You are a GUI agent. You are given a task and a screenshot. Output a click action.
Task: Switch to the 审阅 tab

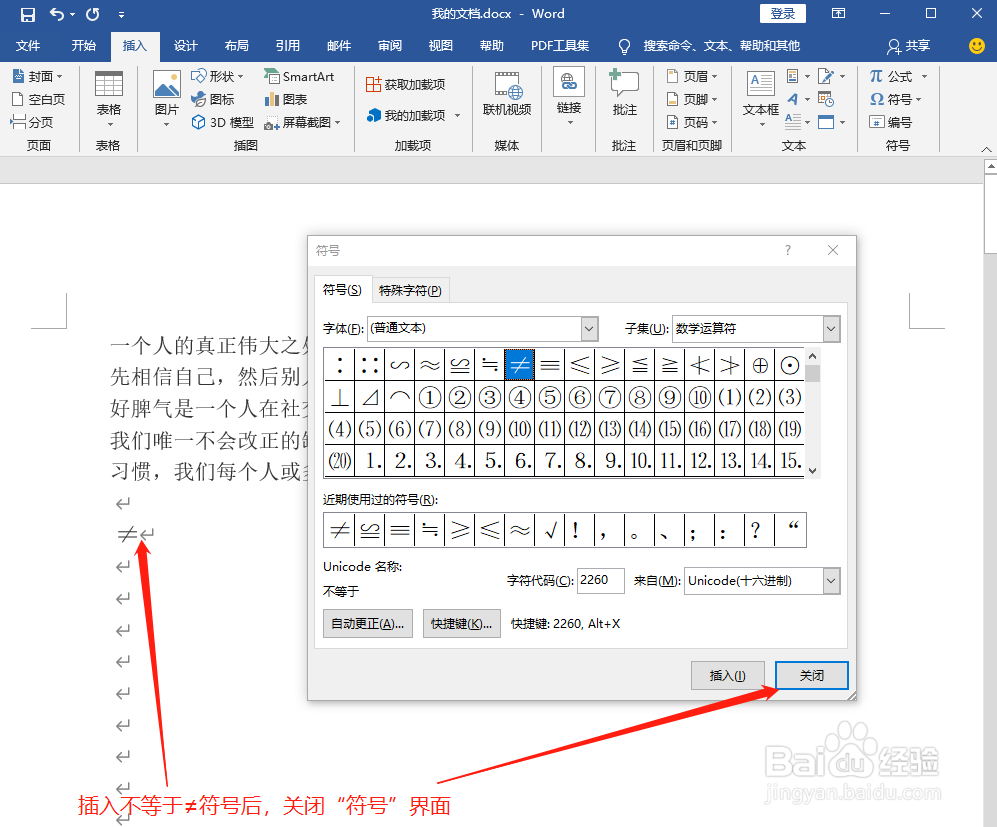click(390, 46)
